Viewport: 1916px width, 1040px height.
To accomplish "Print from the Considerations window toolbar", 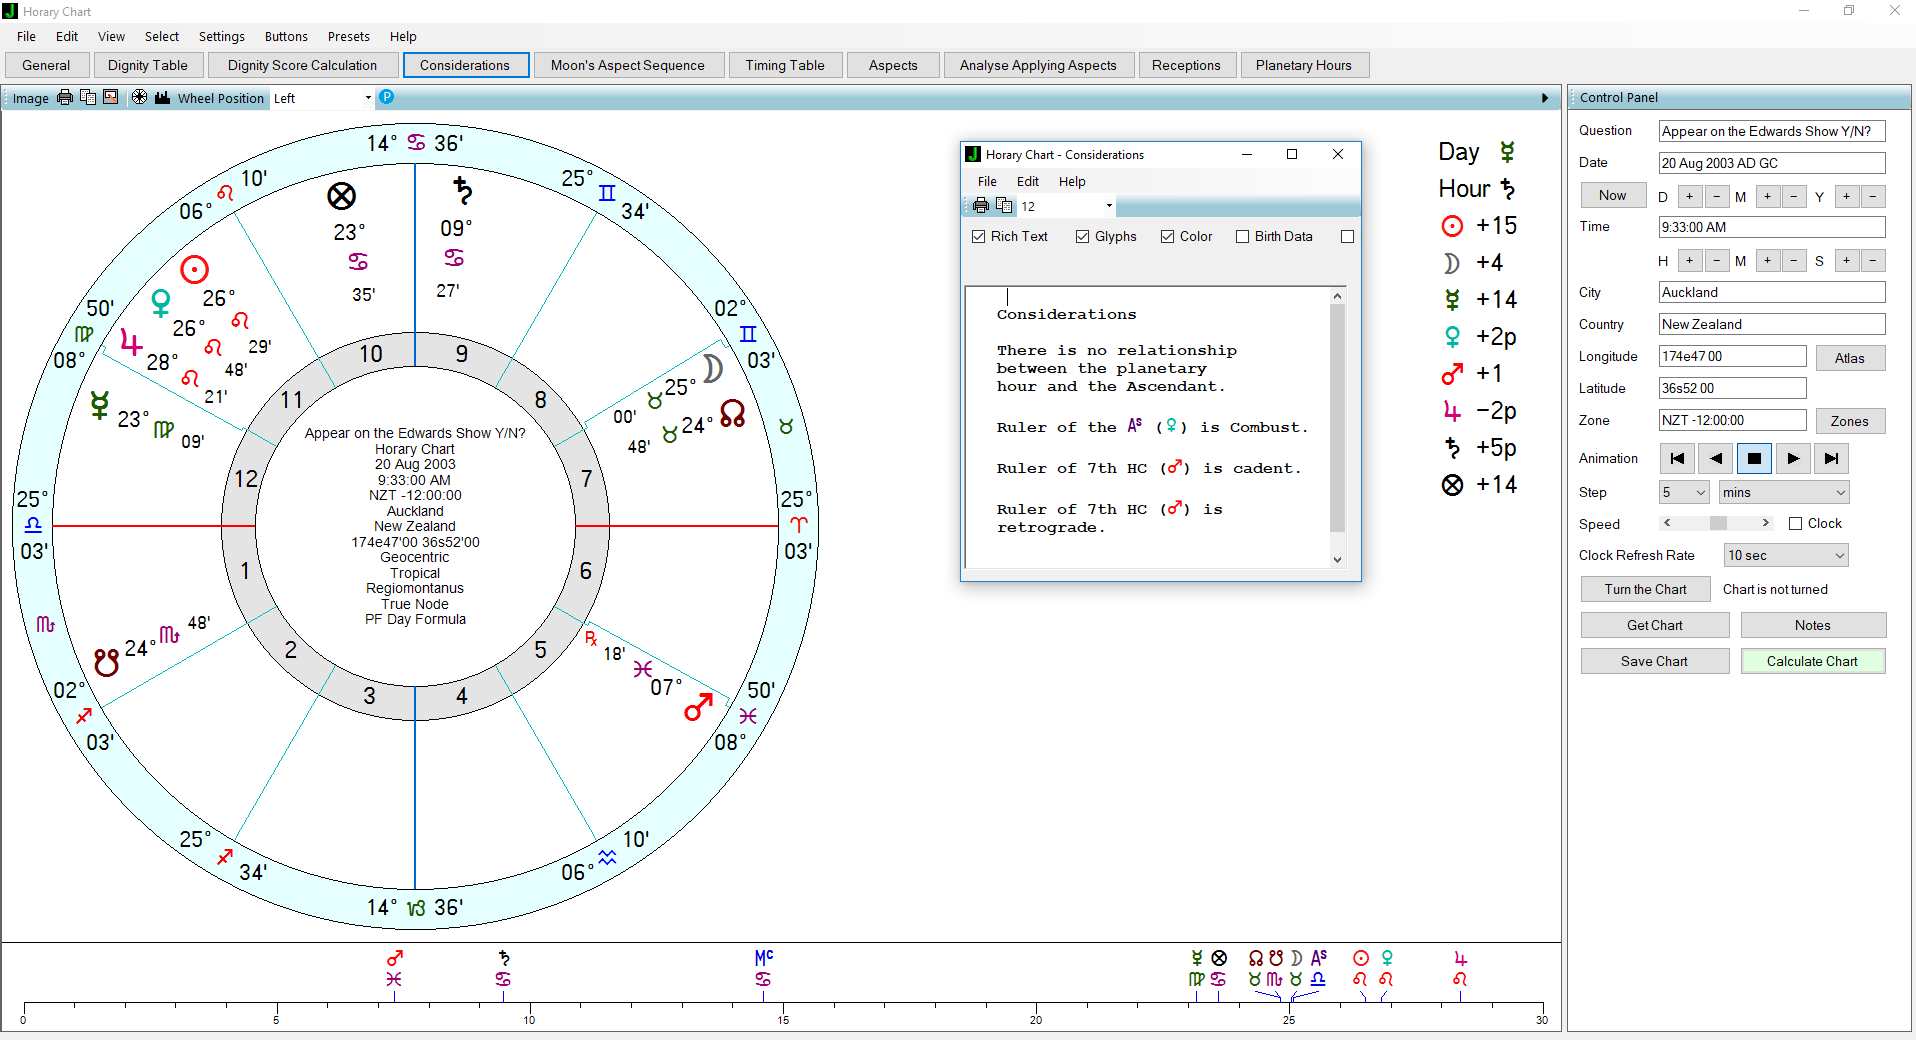I will tap(981, 205).
